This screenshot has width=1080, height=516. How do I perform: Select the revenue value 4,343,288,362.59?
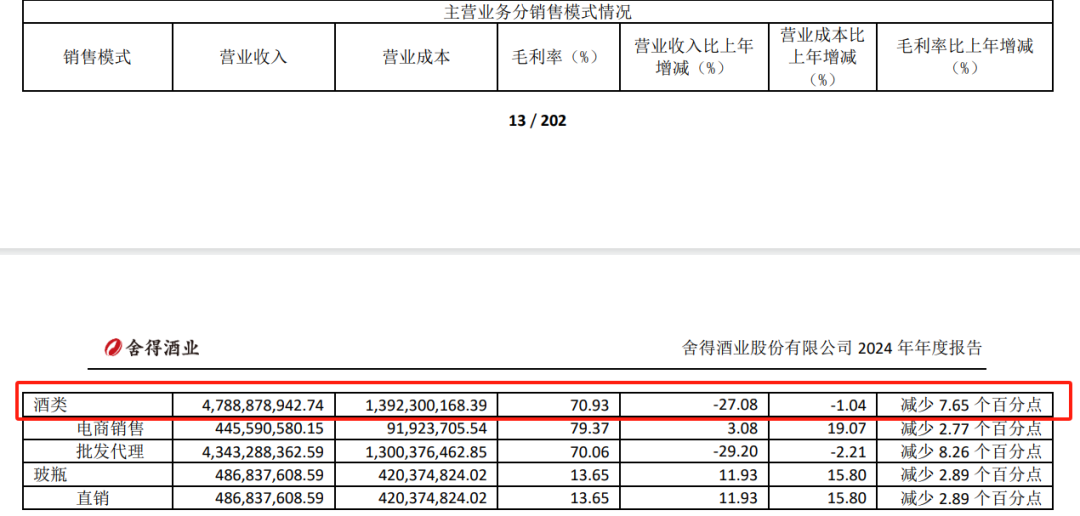(x=261, y=452)
